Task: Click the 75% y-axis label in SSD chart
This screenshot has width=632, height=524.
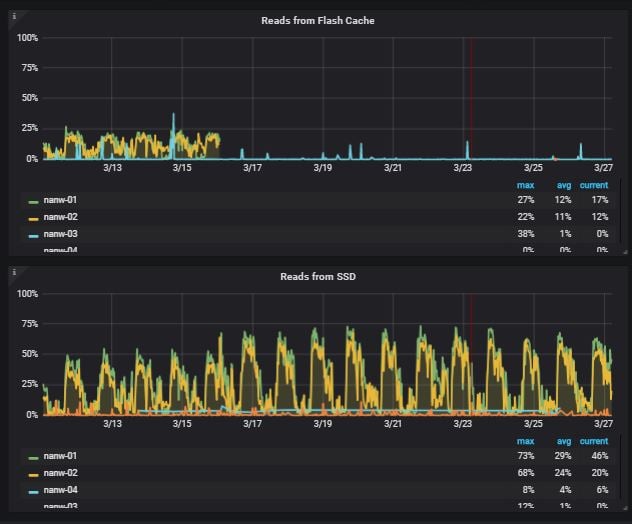Action: coord(29,324)
